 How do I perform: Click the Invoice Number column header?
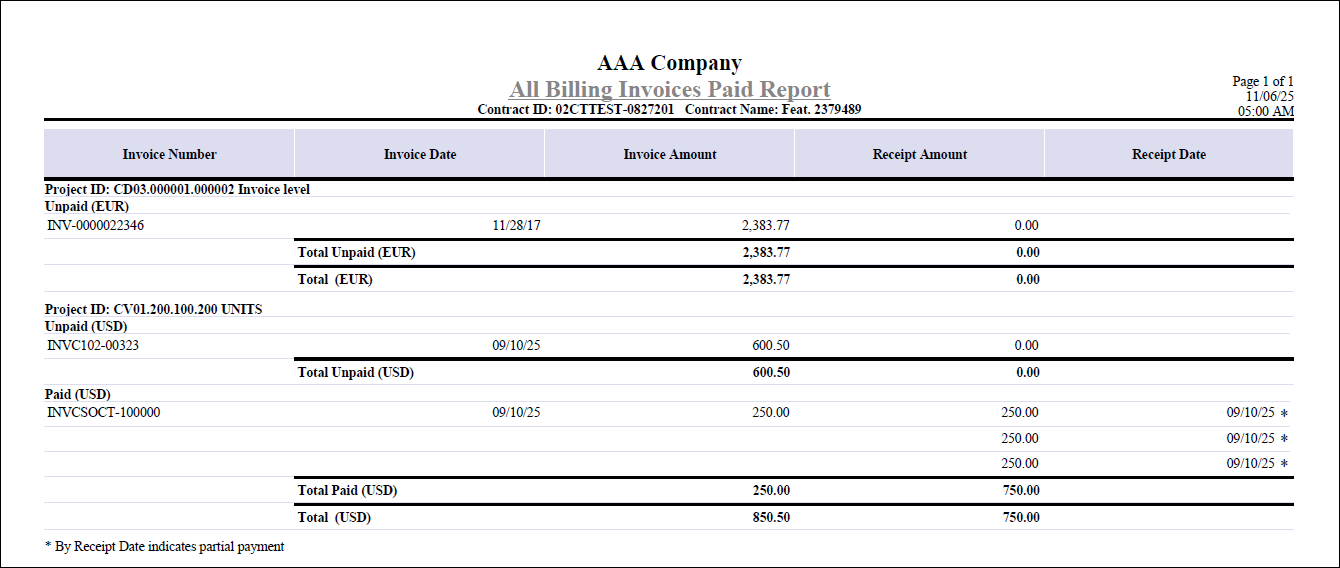pos(169,154)
